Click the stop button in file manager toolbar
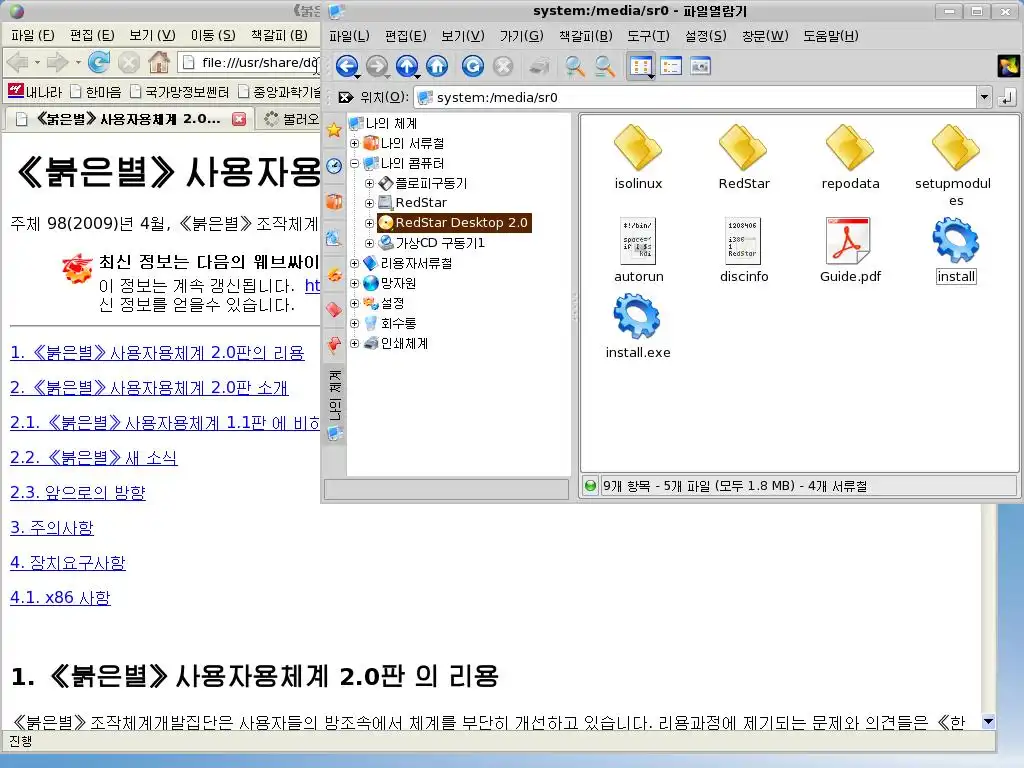 pos(503,66)
